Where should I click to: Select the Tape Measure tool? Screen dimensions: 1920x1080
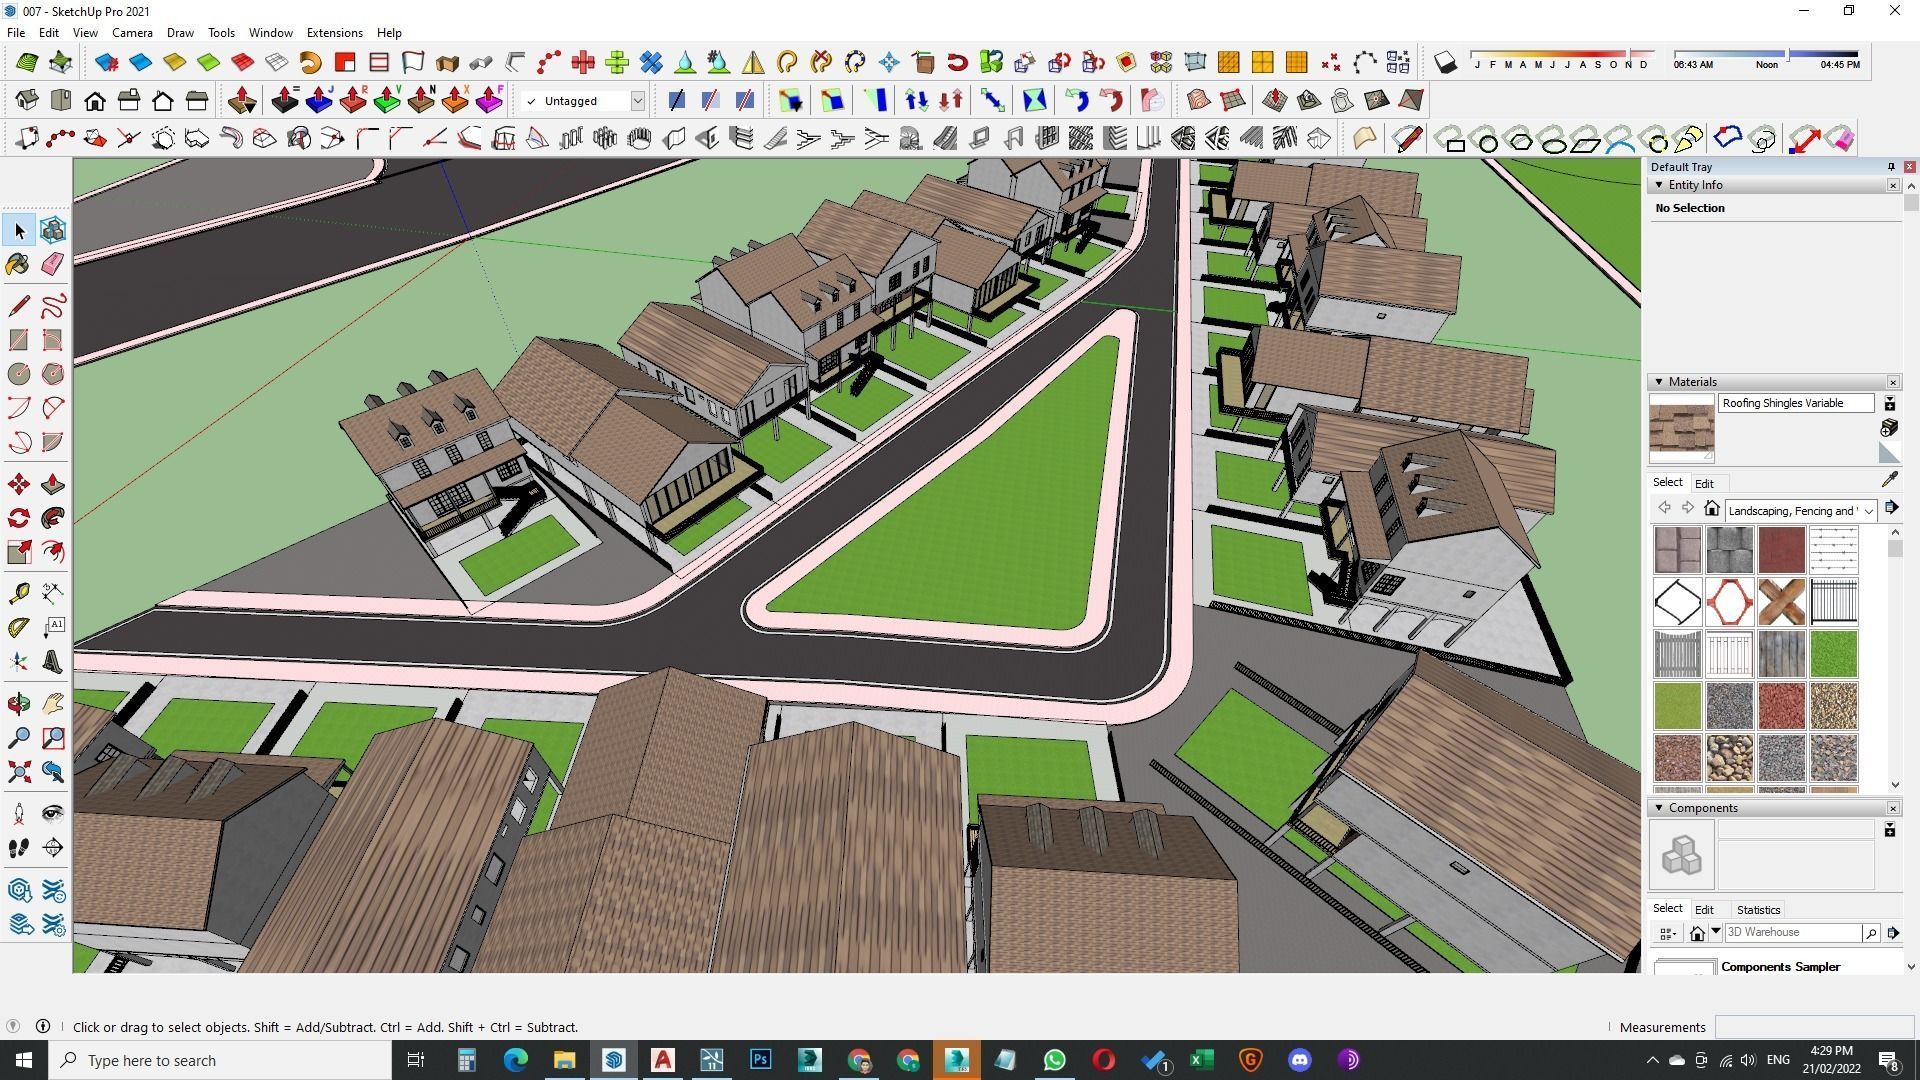[19, 593]
